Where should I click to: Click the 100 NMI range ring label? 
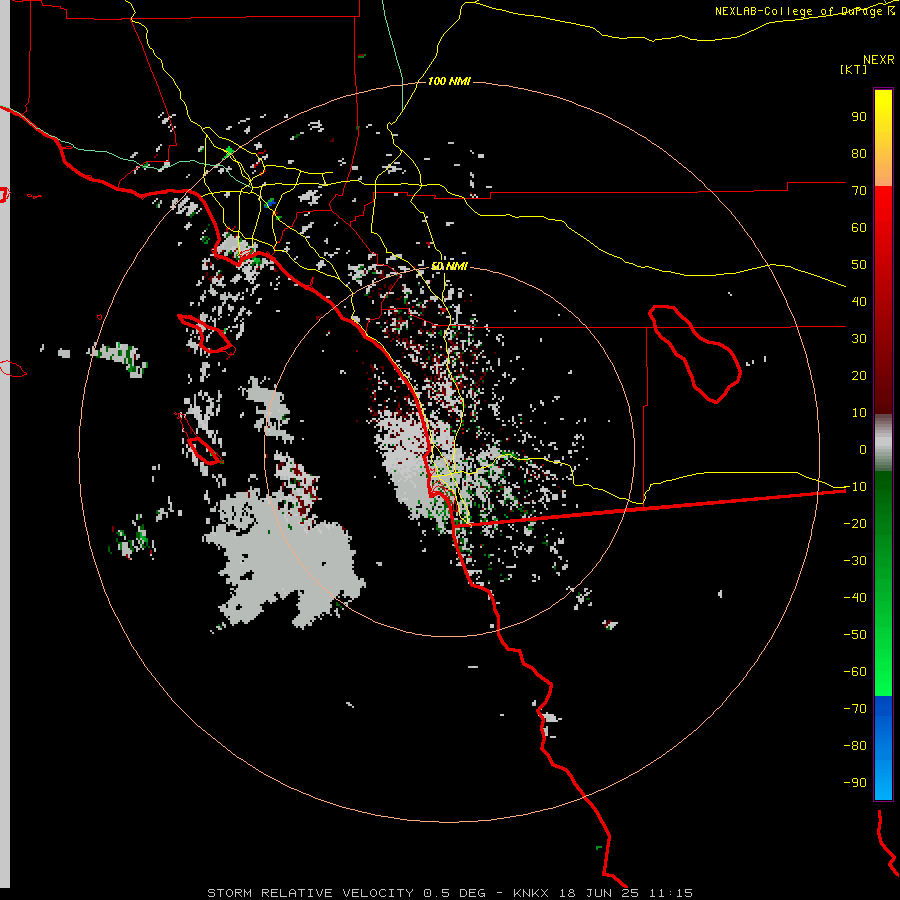449,81
